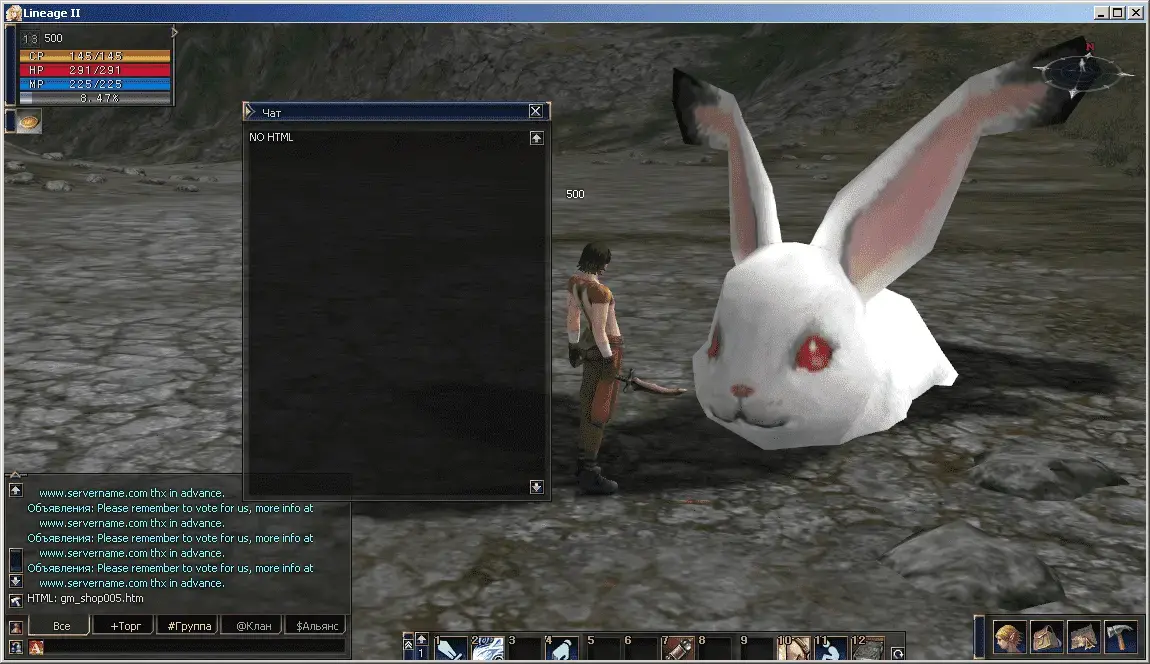Image resolution: width=1150 pixels, height=664 pixels.
Task: Close the Lineage II game window
Action: 1135,12
